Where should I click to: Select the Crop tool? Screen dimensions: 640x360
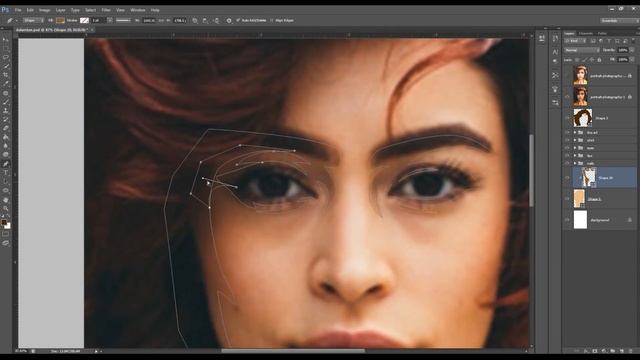click(6, 75)
